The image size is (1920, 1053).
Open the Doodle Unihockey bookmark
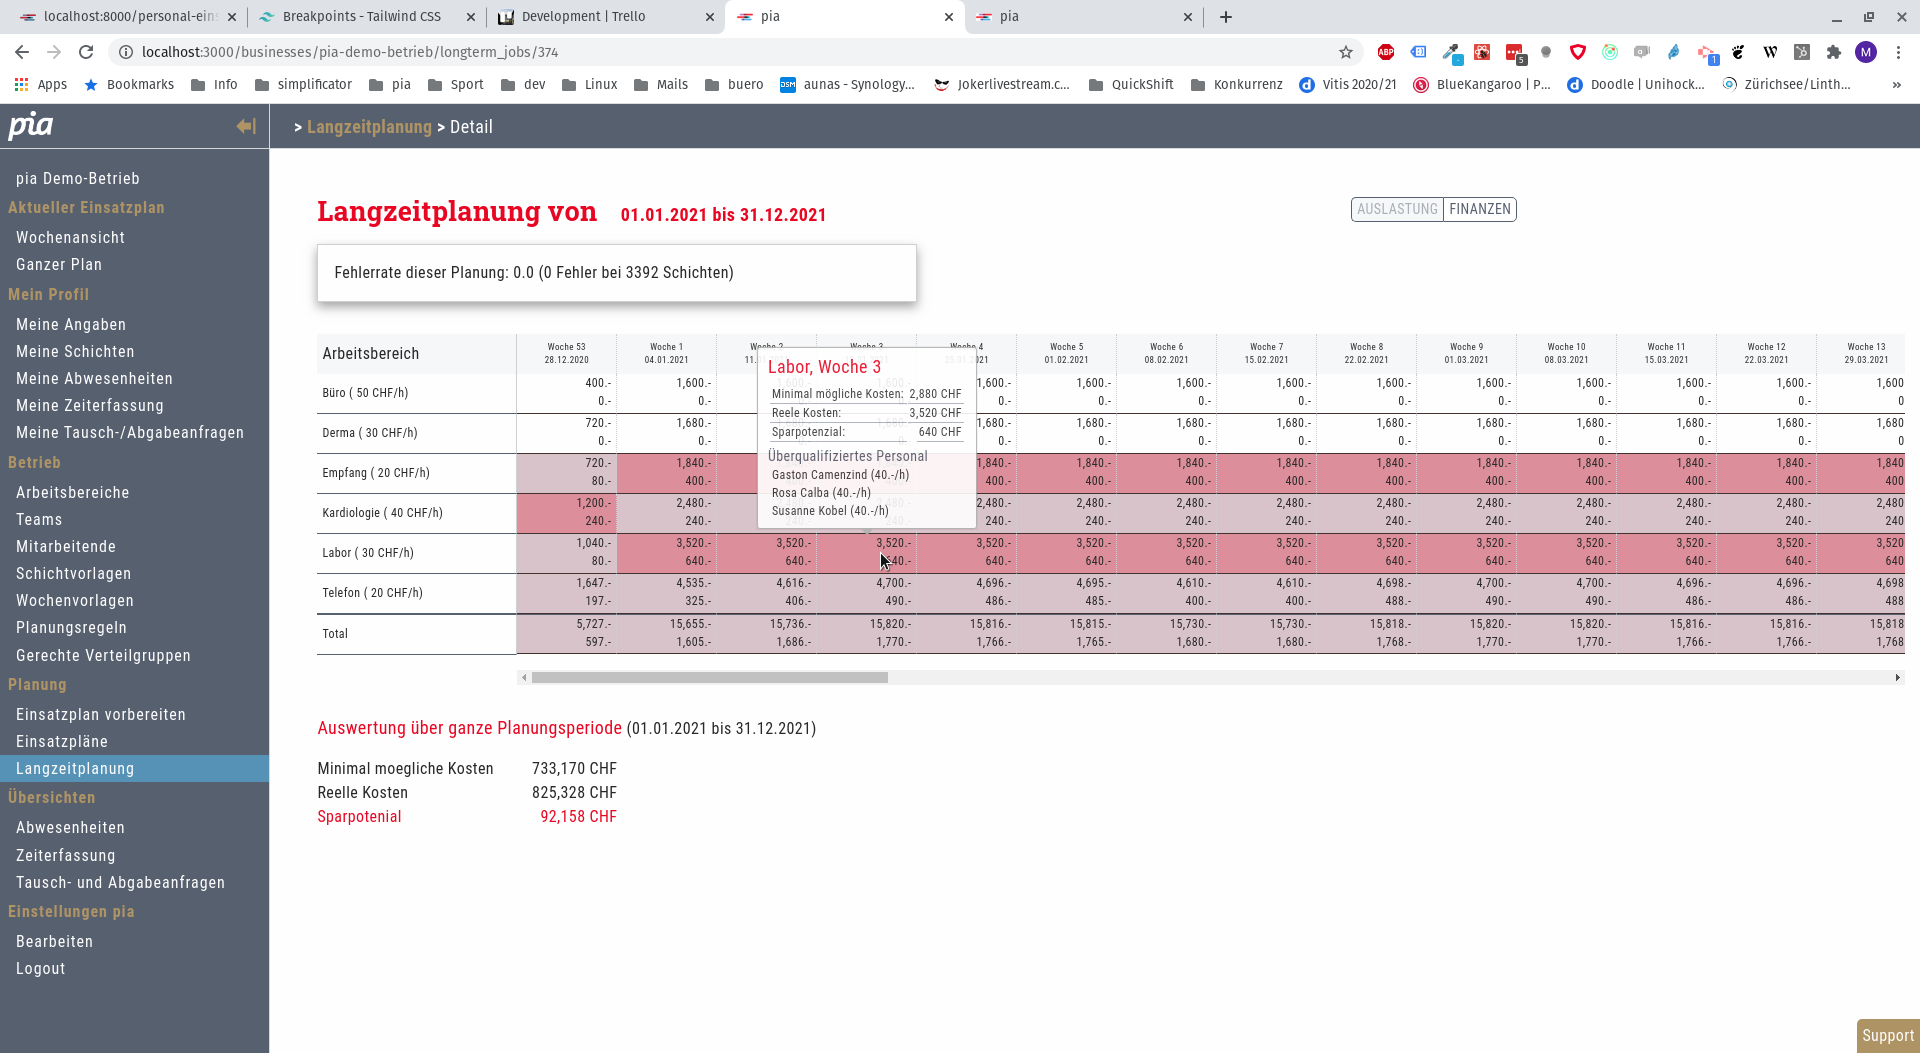[x=1636, y=84]
